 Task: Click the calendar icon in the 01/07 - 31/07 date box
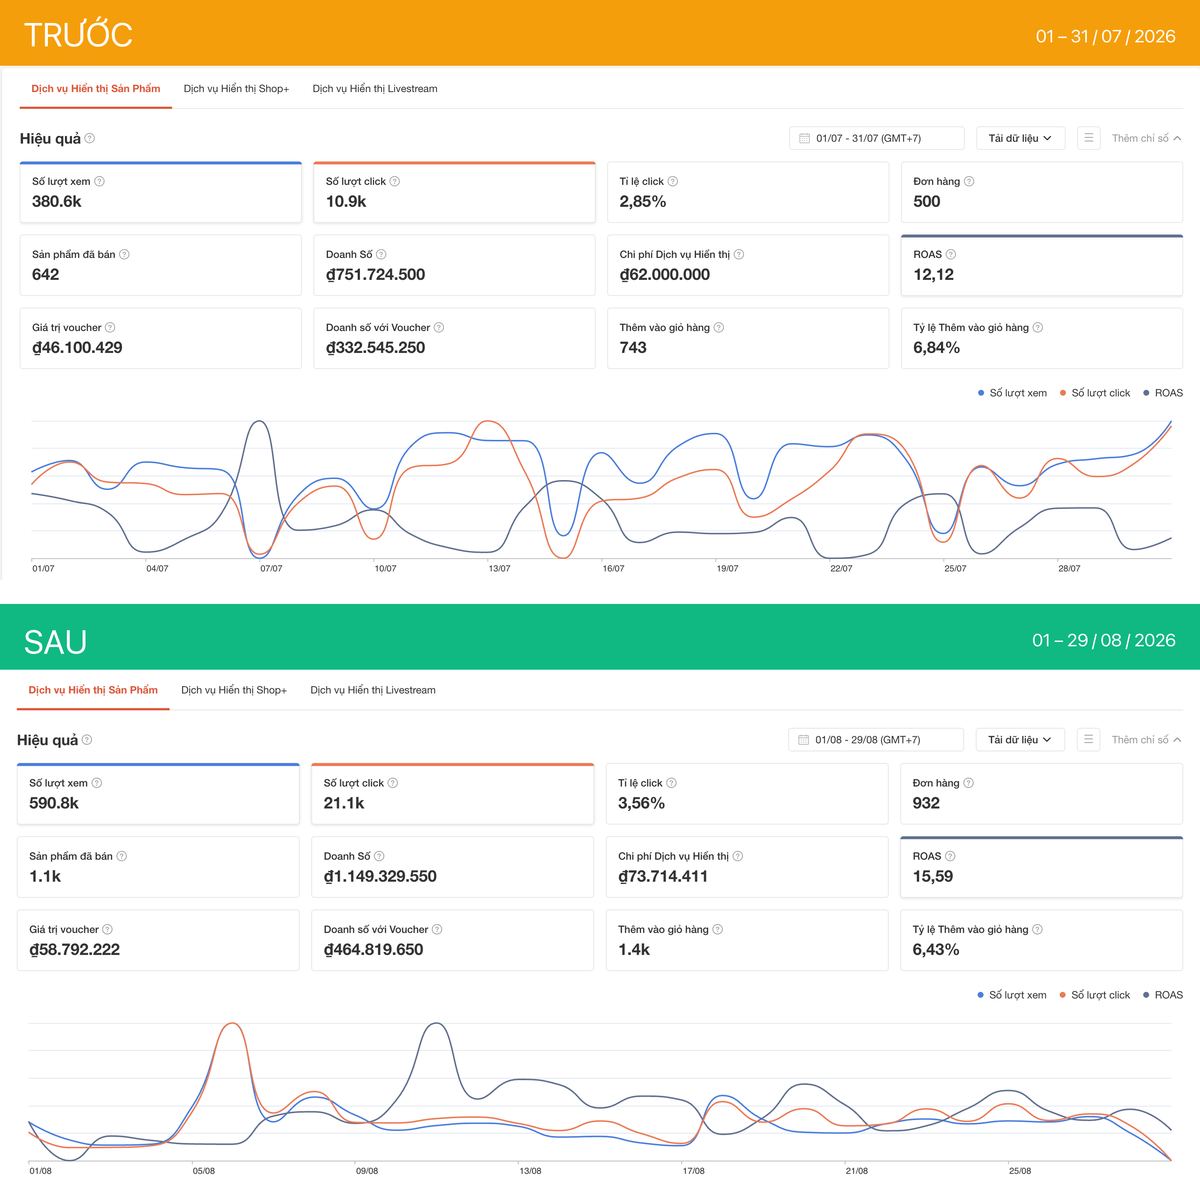[804, 138]
